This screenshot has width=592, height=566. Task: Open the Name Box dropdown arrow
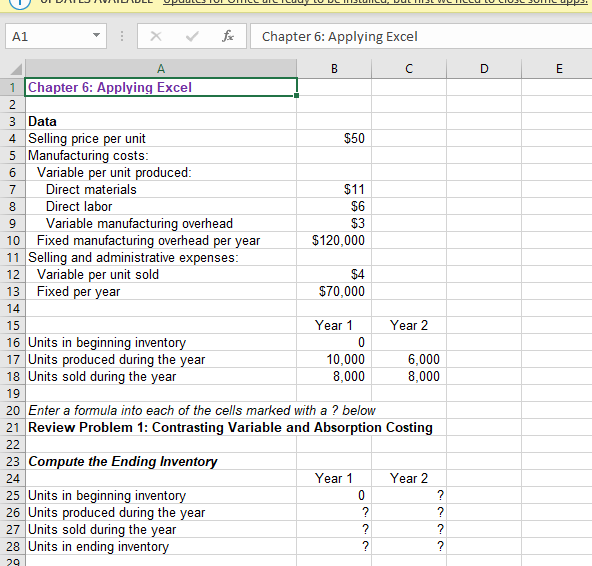[x=96, y=35]
